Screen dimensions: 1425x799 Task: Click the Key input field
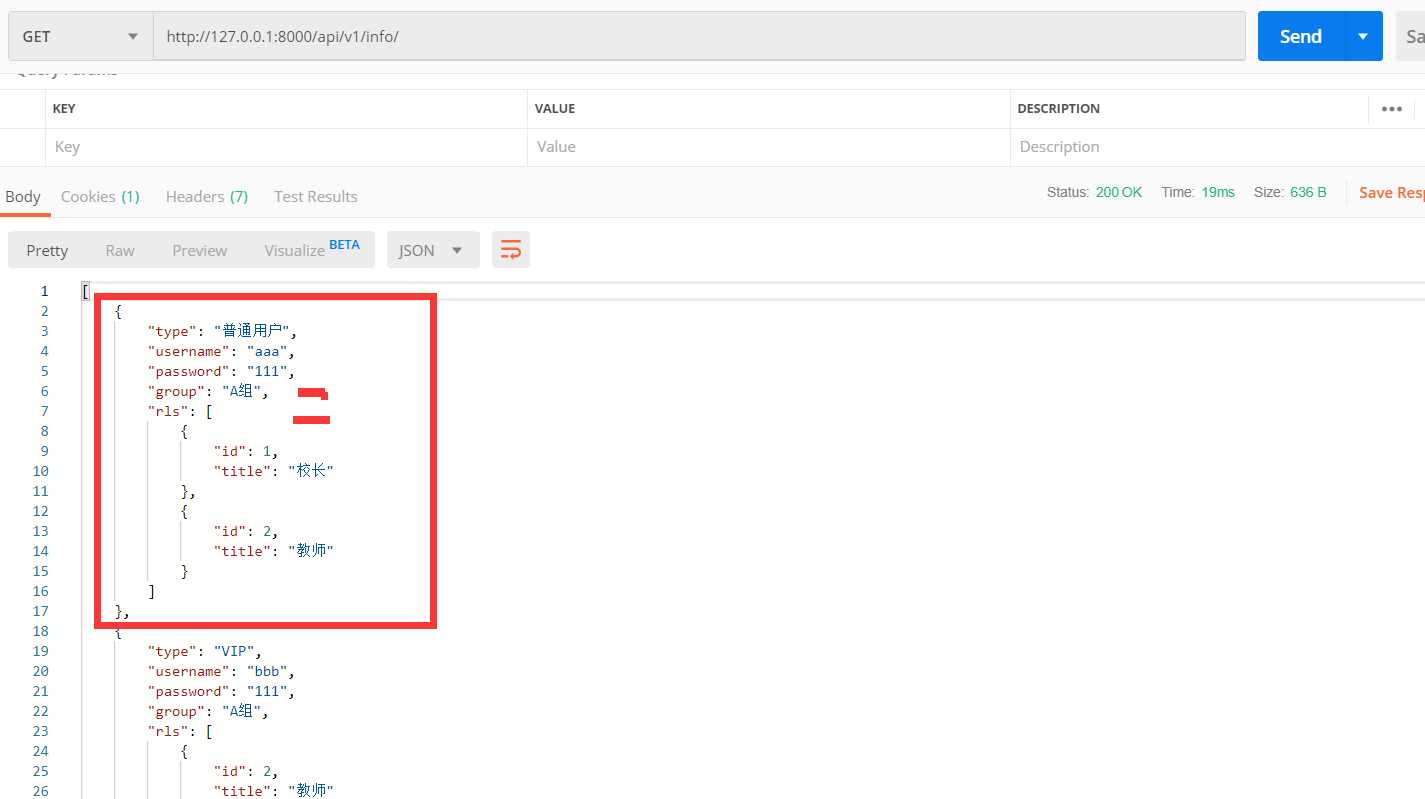(x=286, y=147)
